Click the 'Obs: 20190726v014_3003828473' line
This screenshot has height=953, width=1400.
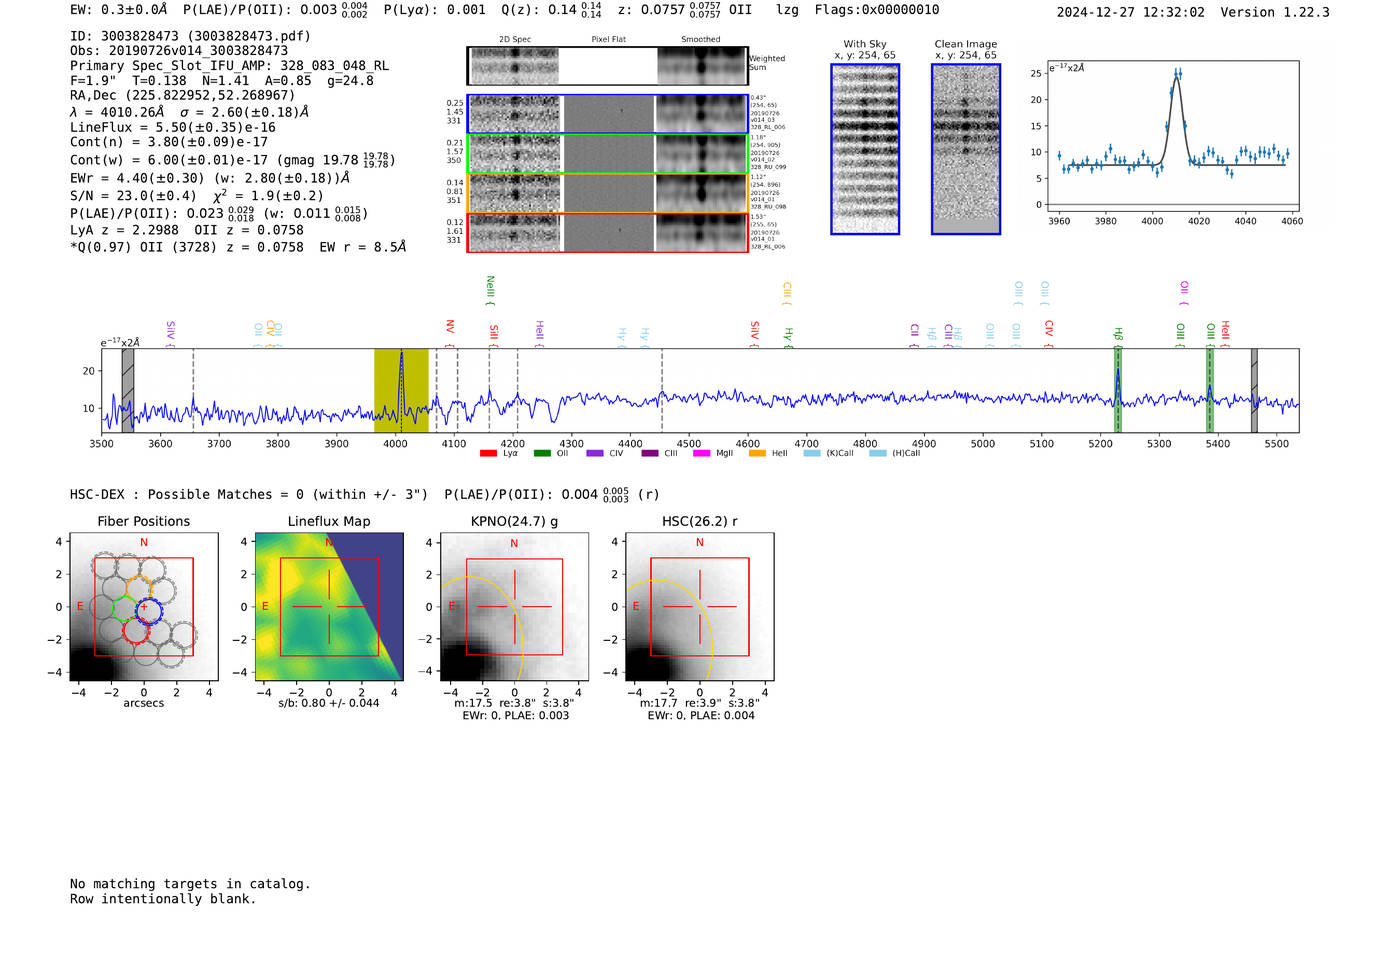[x=179, y=51]
